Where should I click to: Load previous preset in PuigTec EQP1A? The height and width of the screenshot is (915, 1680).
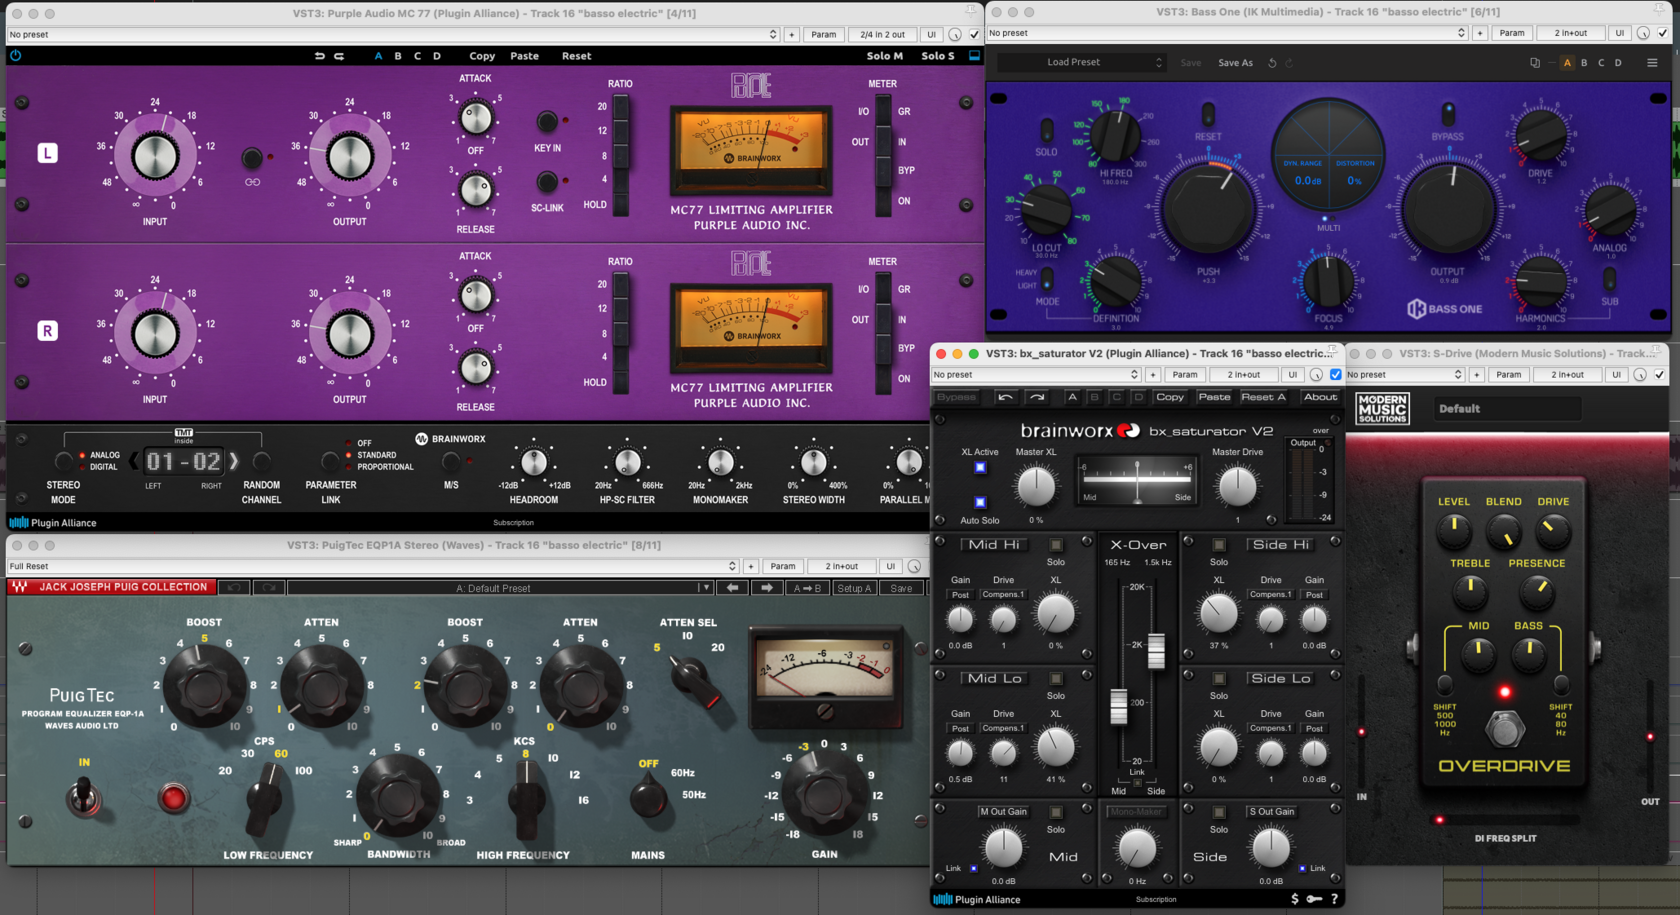click(x=733, y=588)
